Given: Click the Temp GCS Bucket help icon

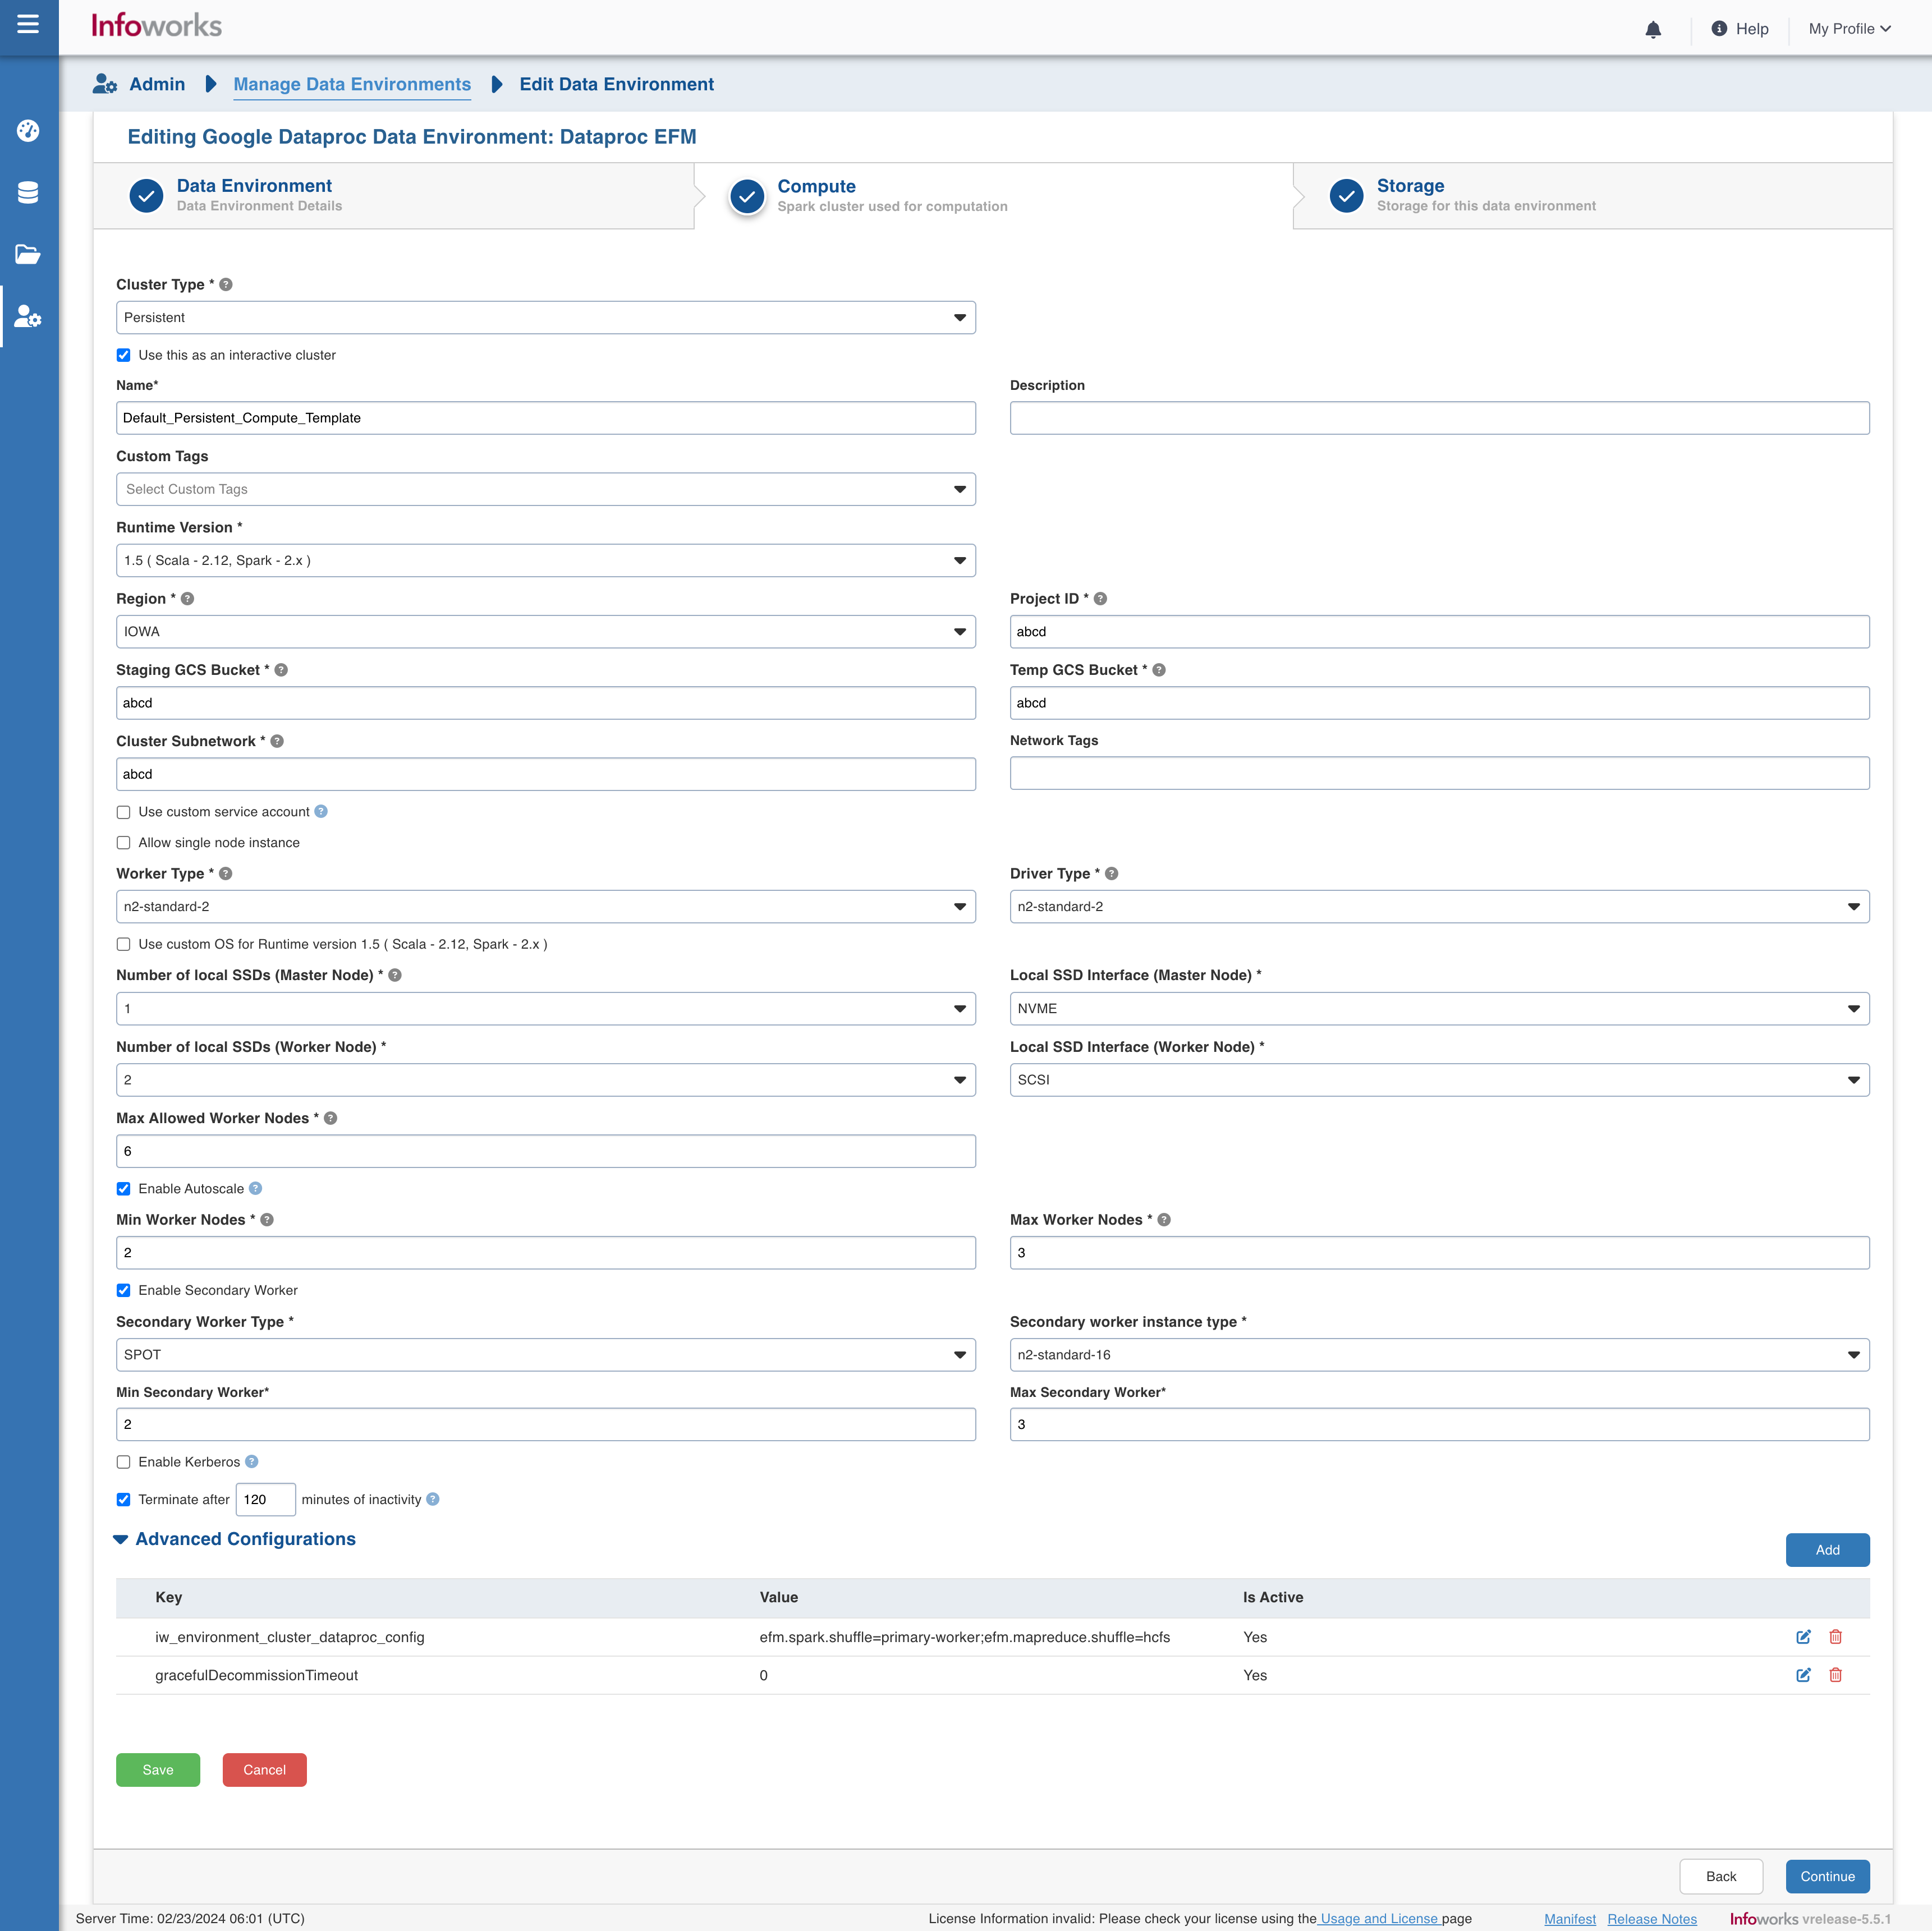Looking at the screenshot, I should pyautogui.click(x=1159, y=670).
